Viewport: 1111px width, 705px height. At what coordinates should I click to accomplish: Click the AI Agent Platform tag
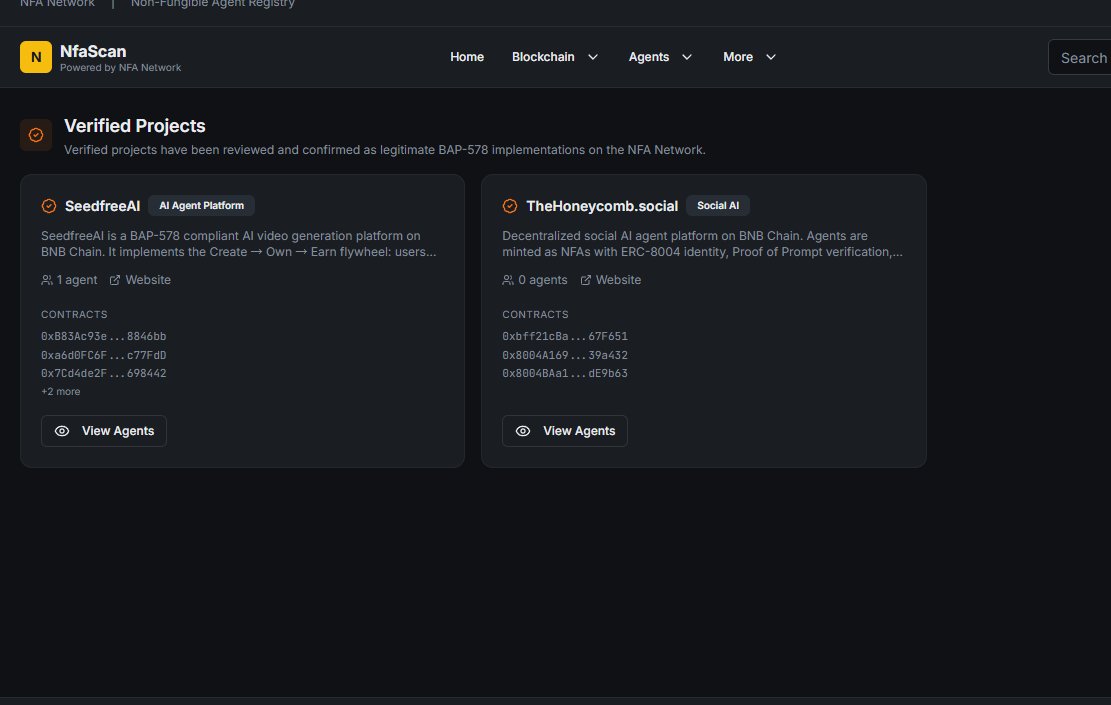201,205
